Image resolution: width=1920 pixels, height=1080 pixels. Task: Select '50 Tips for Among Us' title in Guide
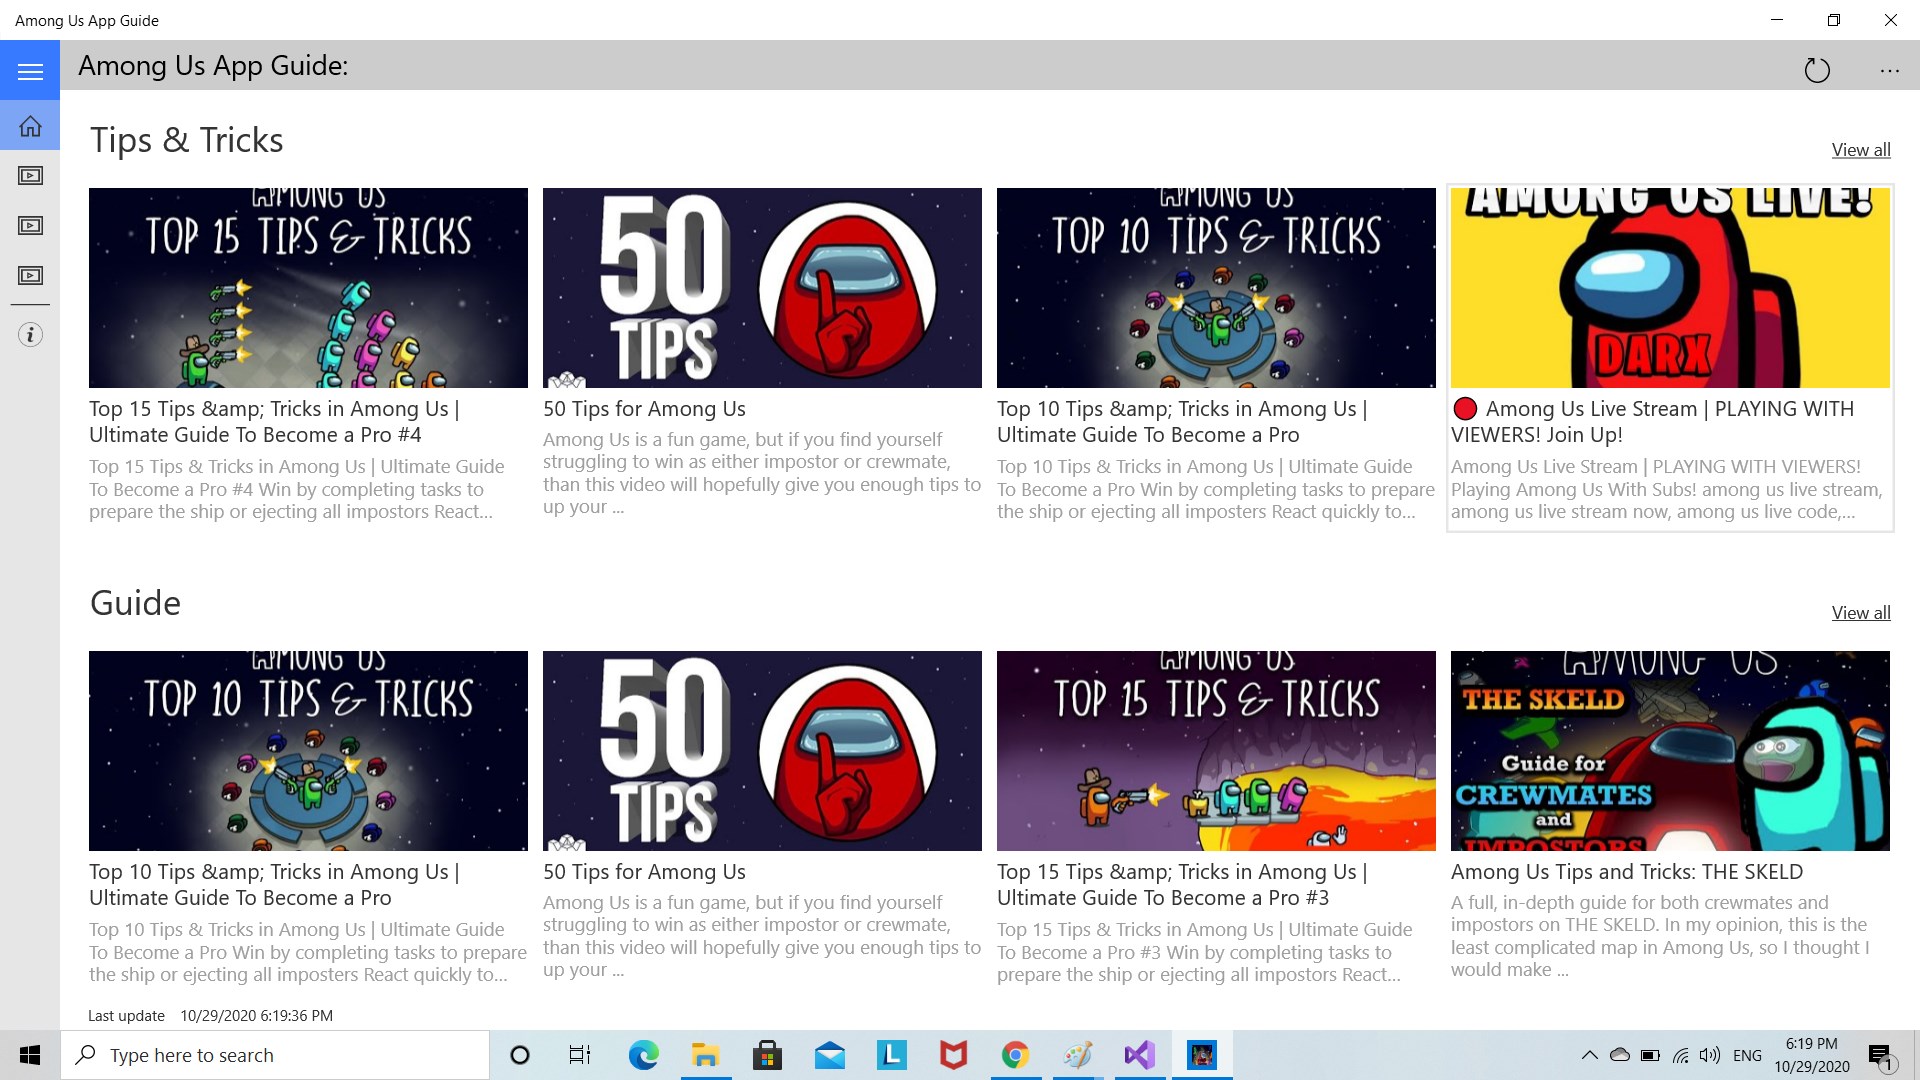coord(644,872)
